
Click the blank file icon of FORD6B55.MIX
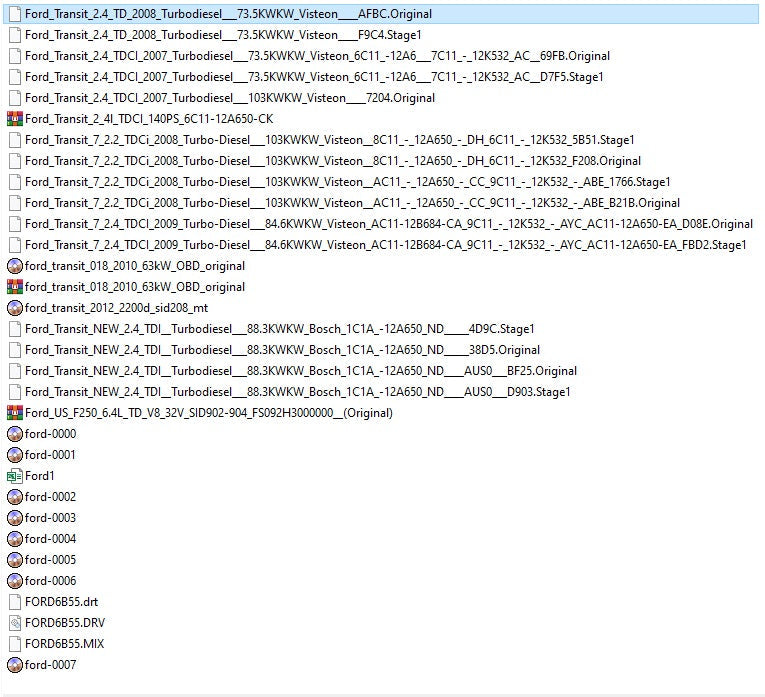(x=14, y=644)
